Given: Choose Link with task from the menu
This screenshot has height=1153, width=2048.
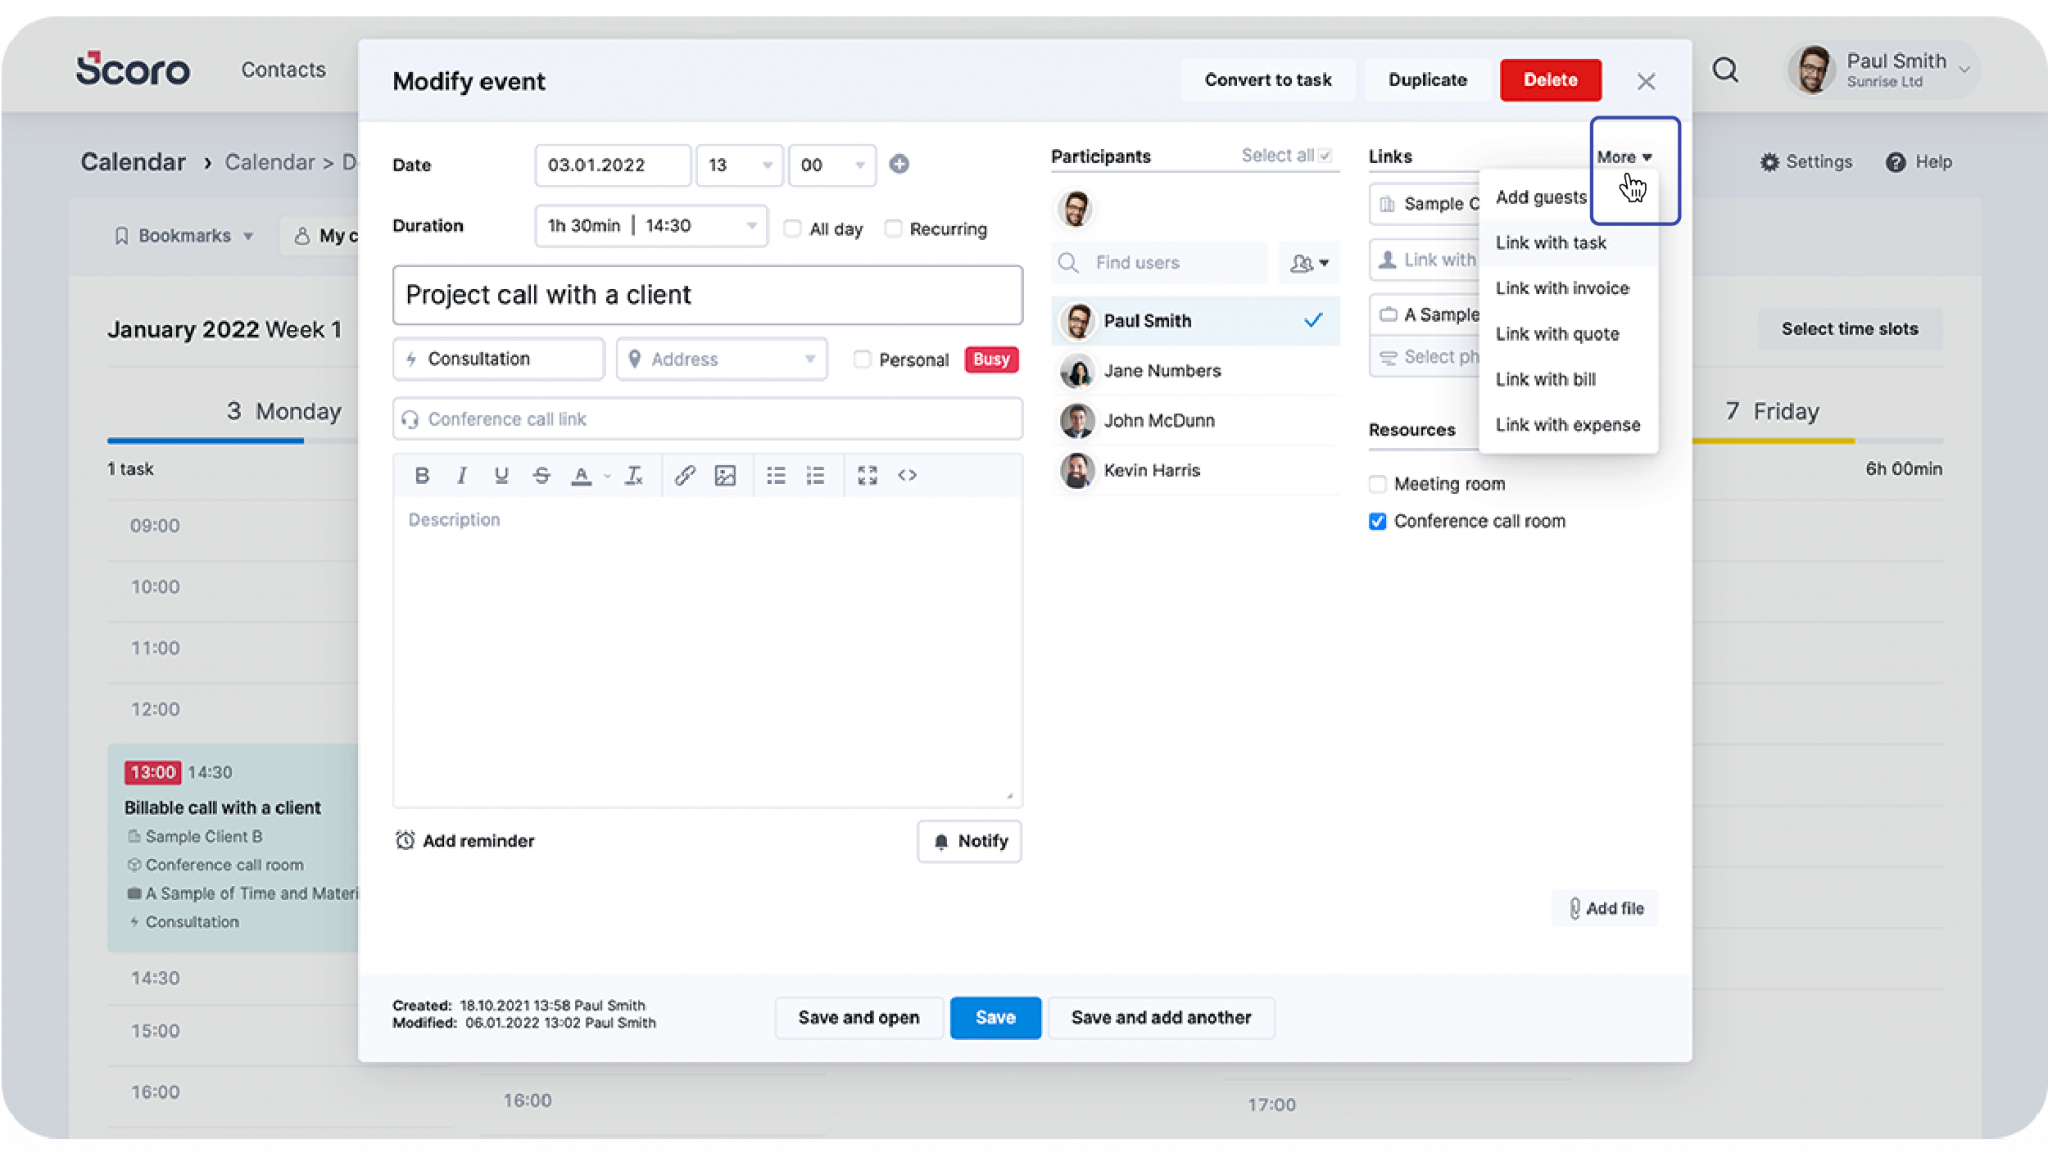Looking at the screenshot, I should tap(1550, 243).
